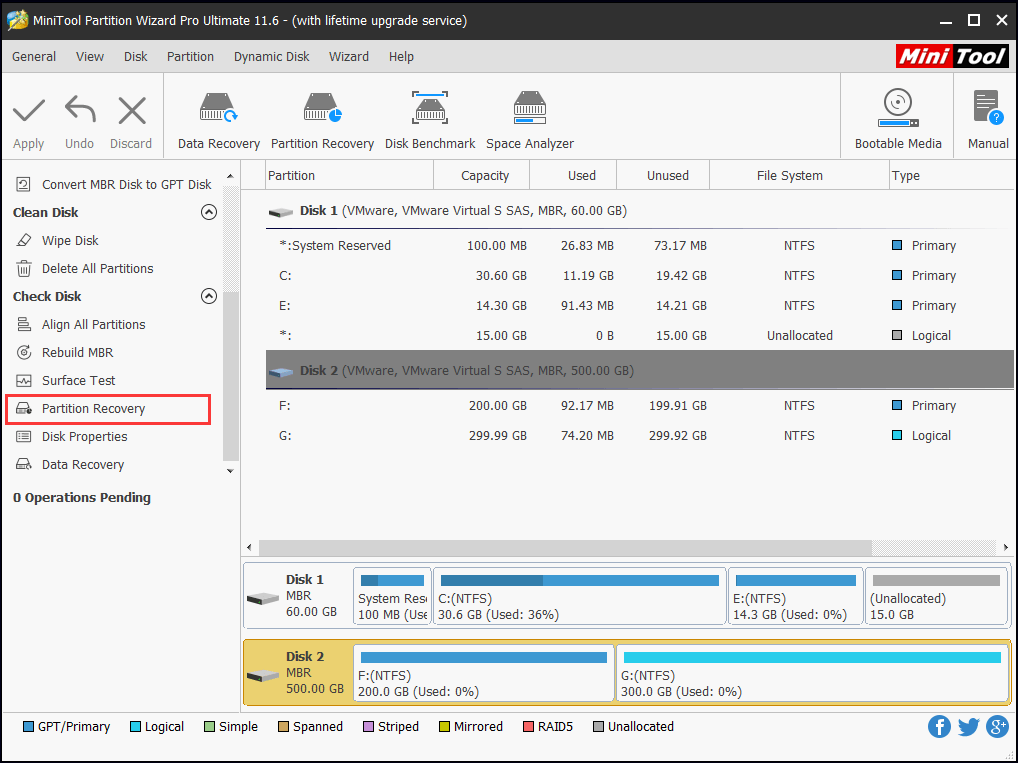This screenshot has width=1018, height=763.
Task: Open Partition Recovery in the top toolbar
Action: pyautogui.click(x=322, y=121)
